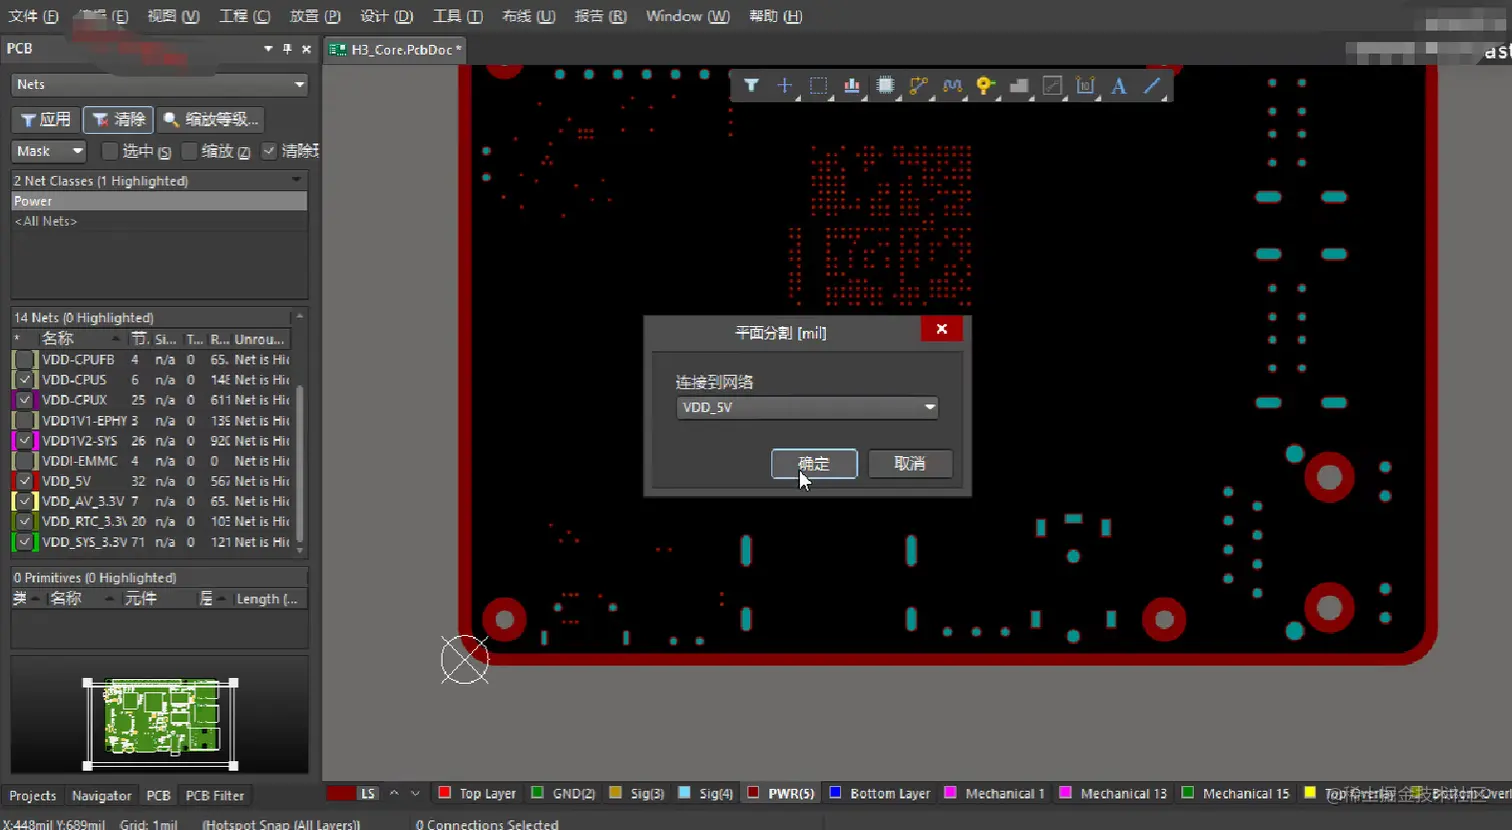Enable the VDD1V1-EPHY net checkbox
Viewport: 1512px width, 830px height.
click(x=25, y=421)
